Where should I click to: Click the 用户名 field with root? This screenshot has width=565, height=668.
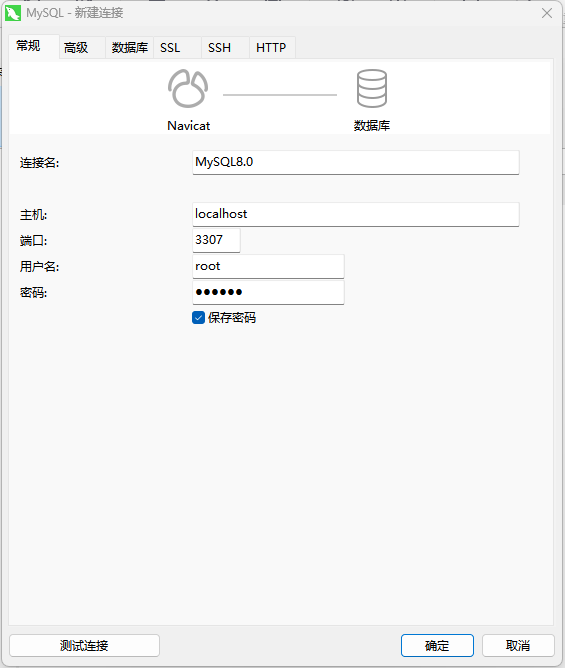click(268, 266)
